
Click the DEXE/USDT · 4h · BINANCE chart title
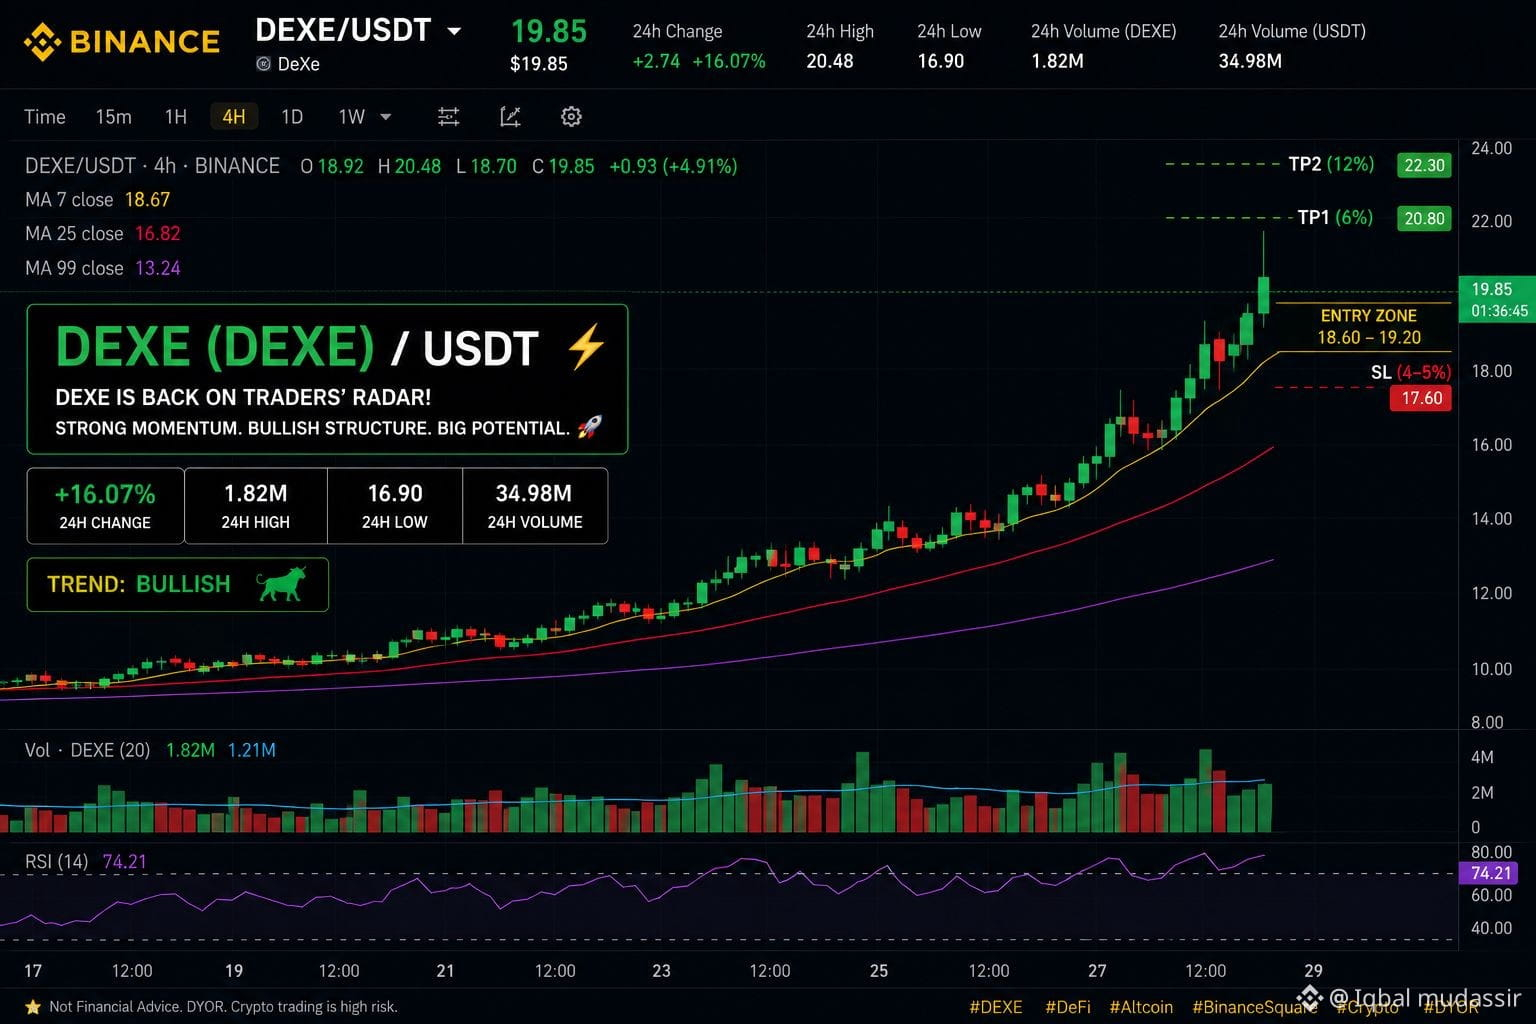pyautogui.click(x=152, y=166)
